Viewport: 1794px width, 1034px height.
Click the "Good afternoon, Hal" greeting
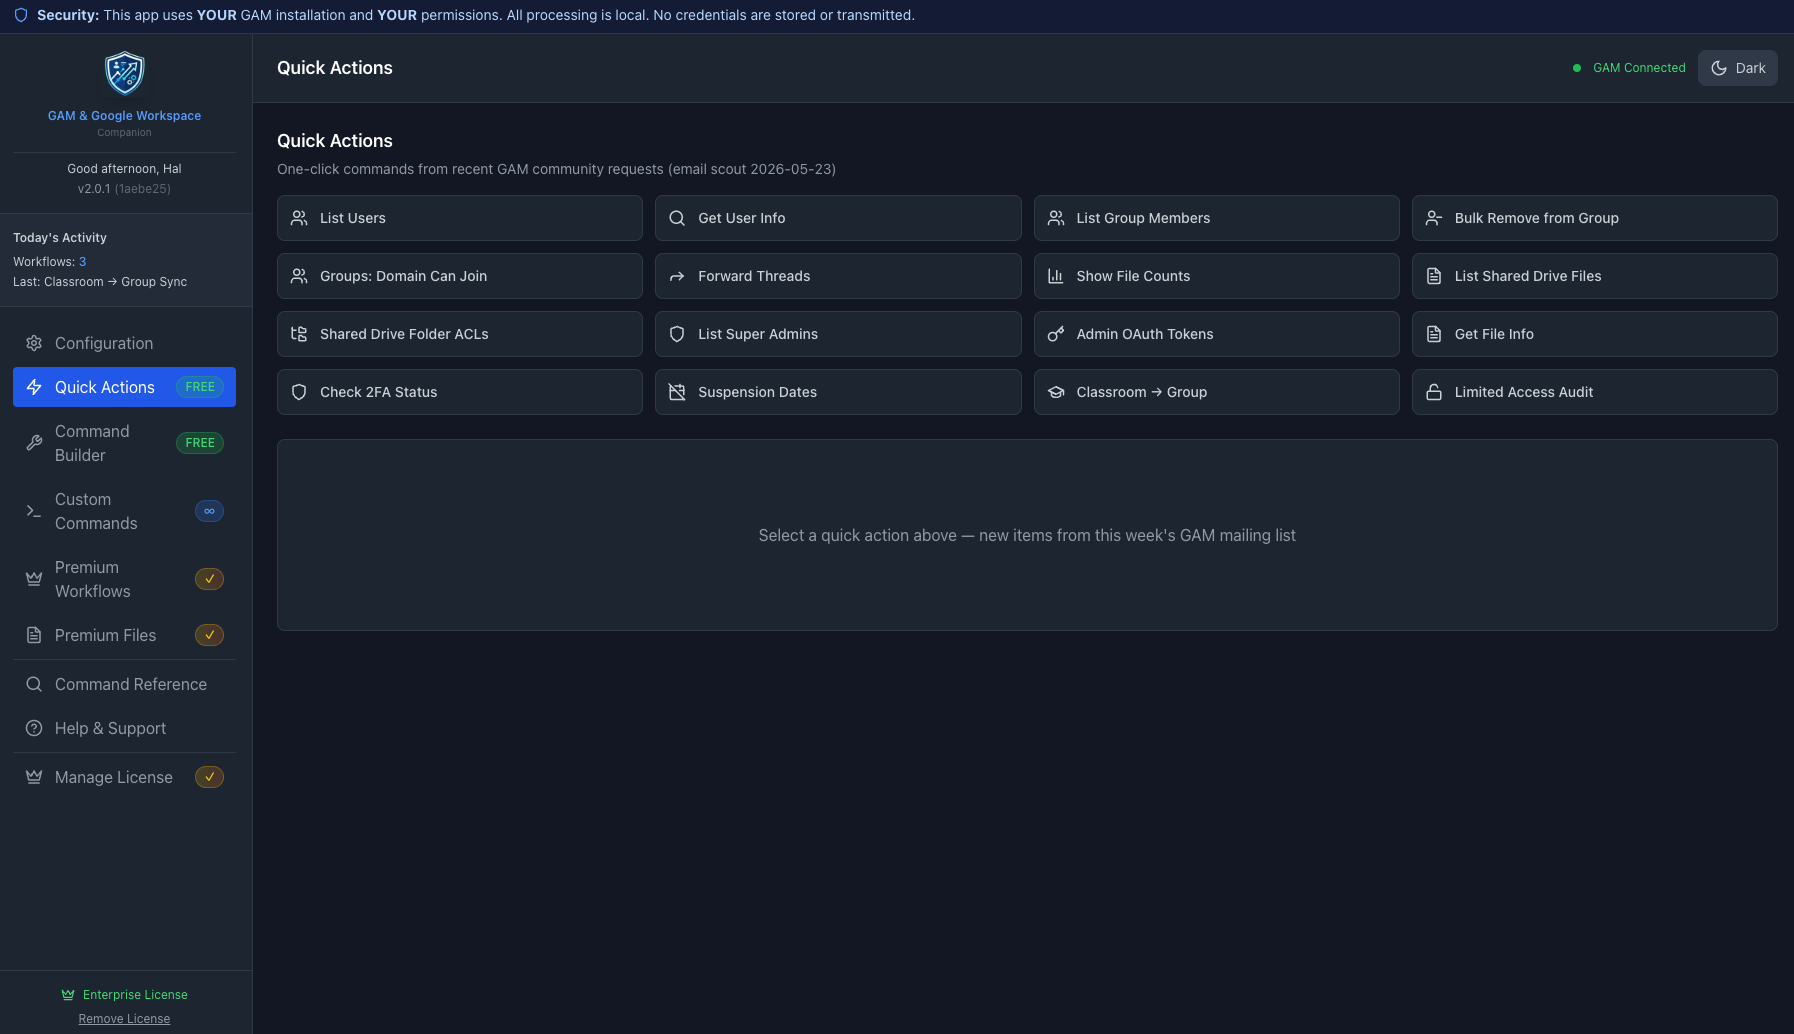(124, 169)
